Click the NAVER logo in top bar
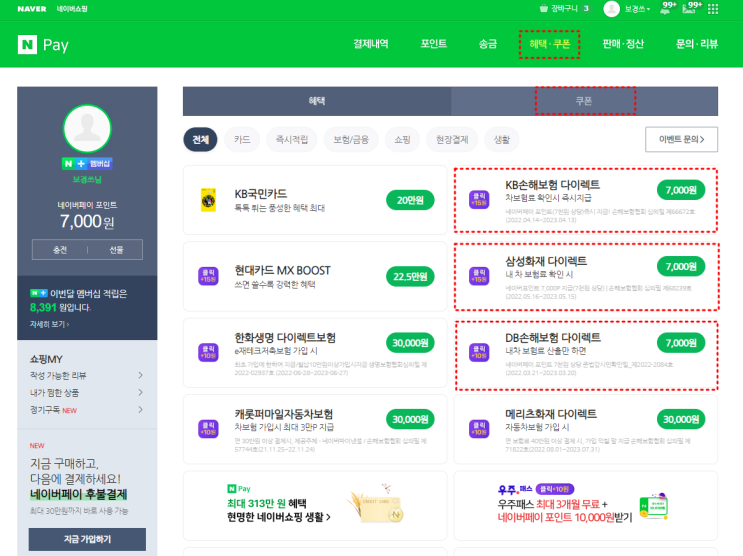 [32, 9]
